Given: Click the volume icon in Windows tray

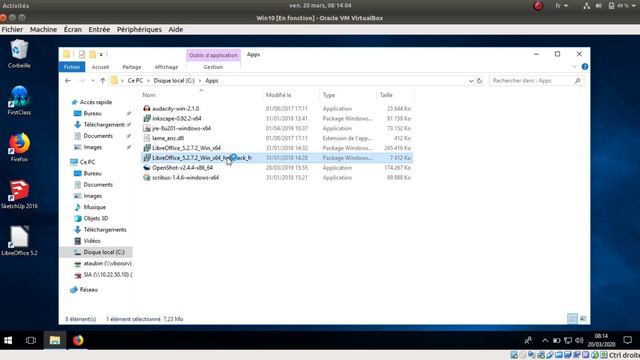Looking at the screenshot, I should 579,340.
